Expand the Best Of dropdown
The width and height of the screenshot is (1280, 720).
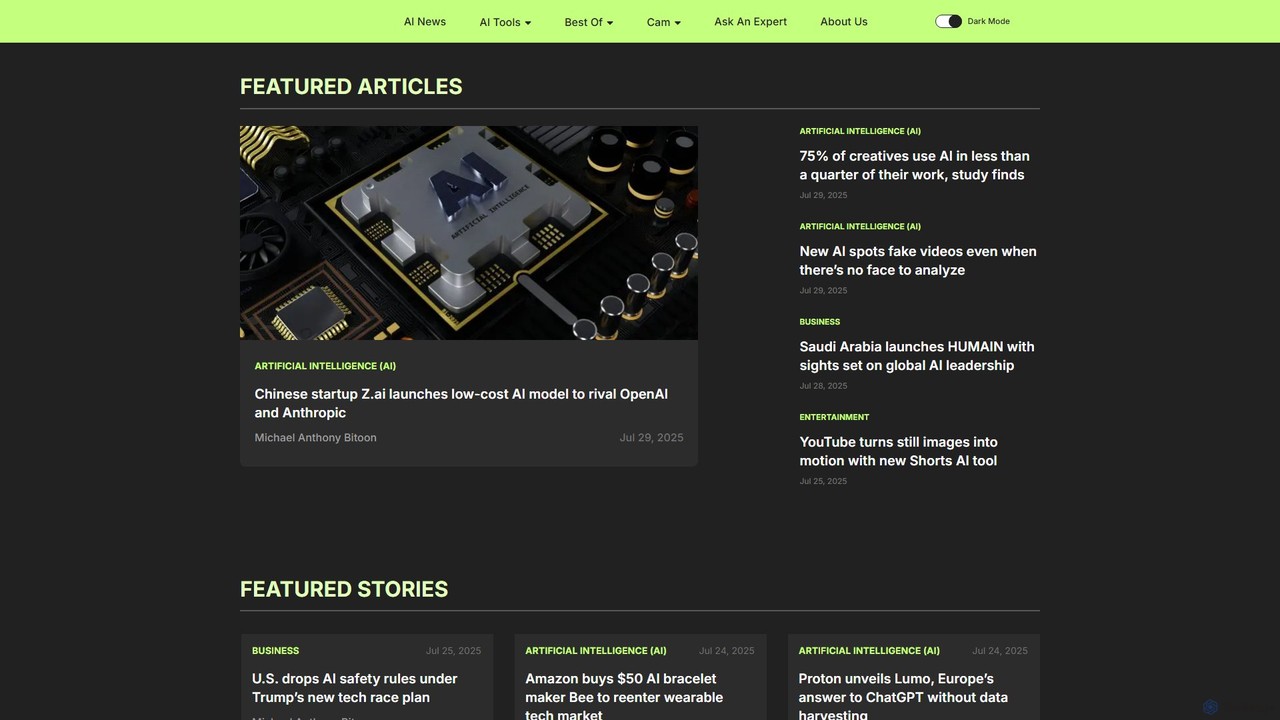pos(589,22)
